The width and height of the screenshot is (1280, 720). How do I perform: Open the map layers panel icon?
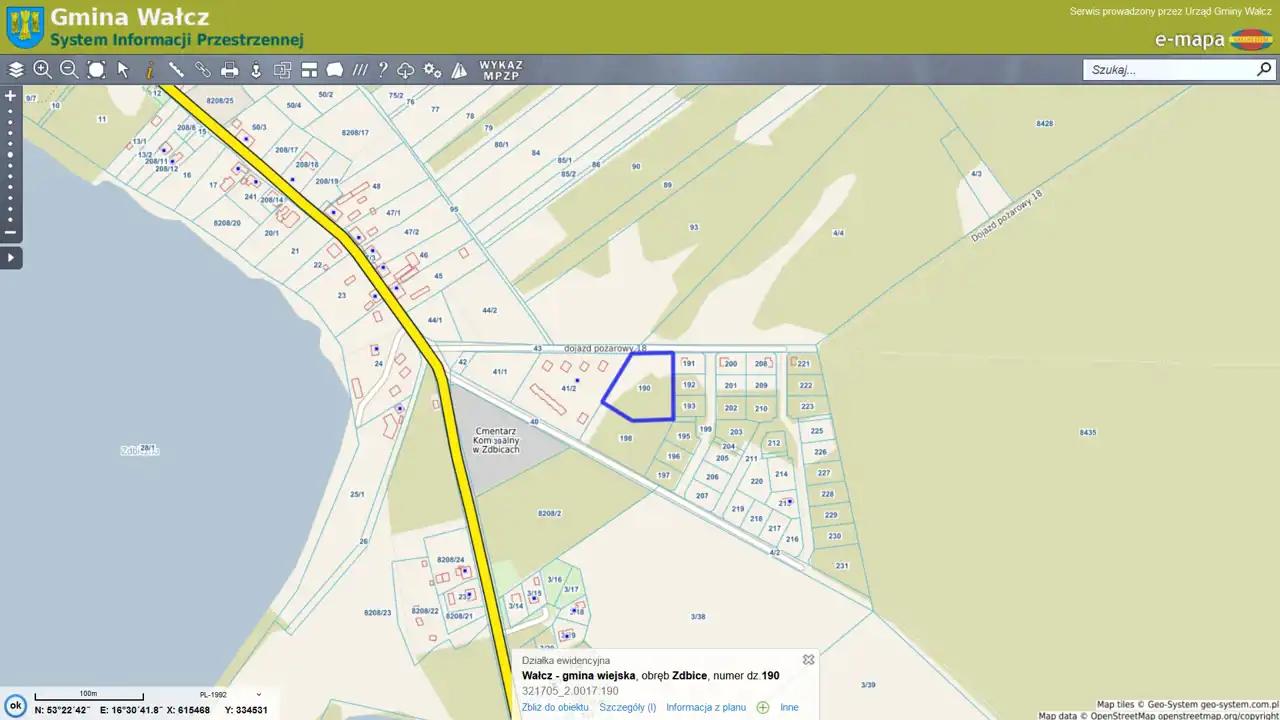tap(16, 70)
